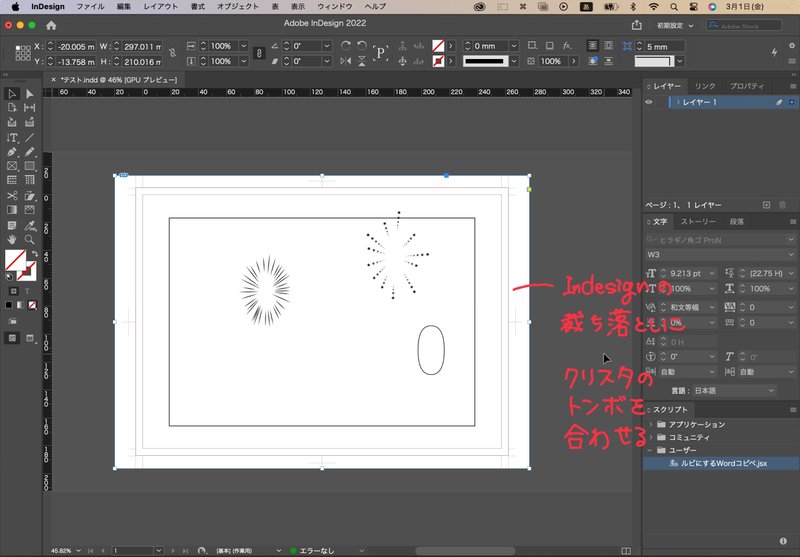Screen dimensions: 800x557
Task: Click fill color swatch in toolbox
Action: pyautogui.click(x=15, y=260)
